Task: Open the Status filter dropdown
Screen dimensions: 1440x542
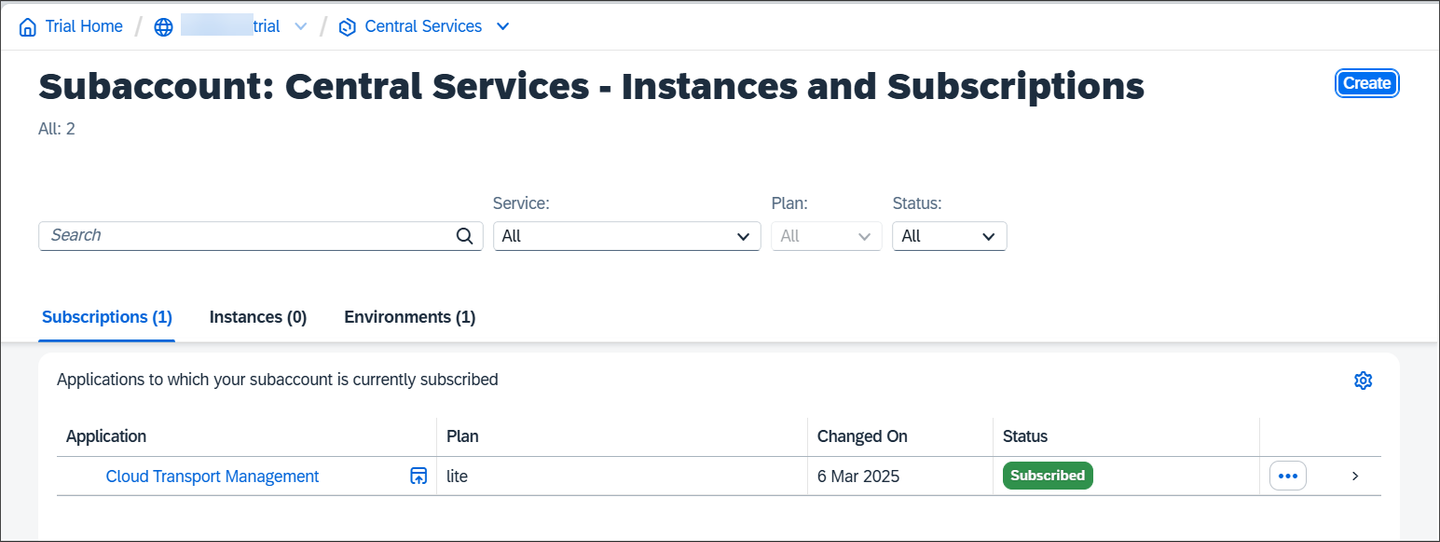Action: (949, 236)
